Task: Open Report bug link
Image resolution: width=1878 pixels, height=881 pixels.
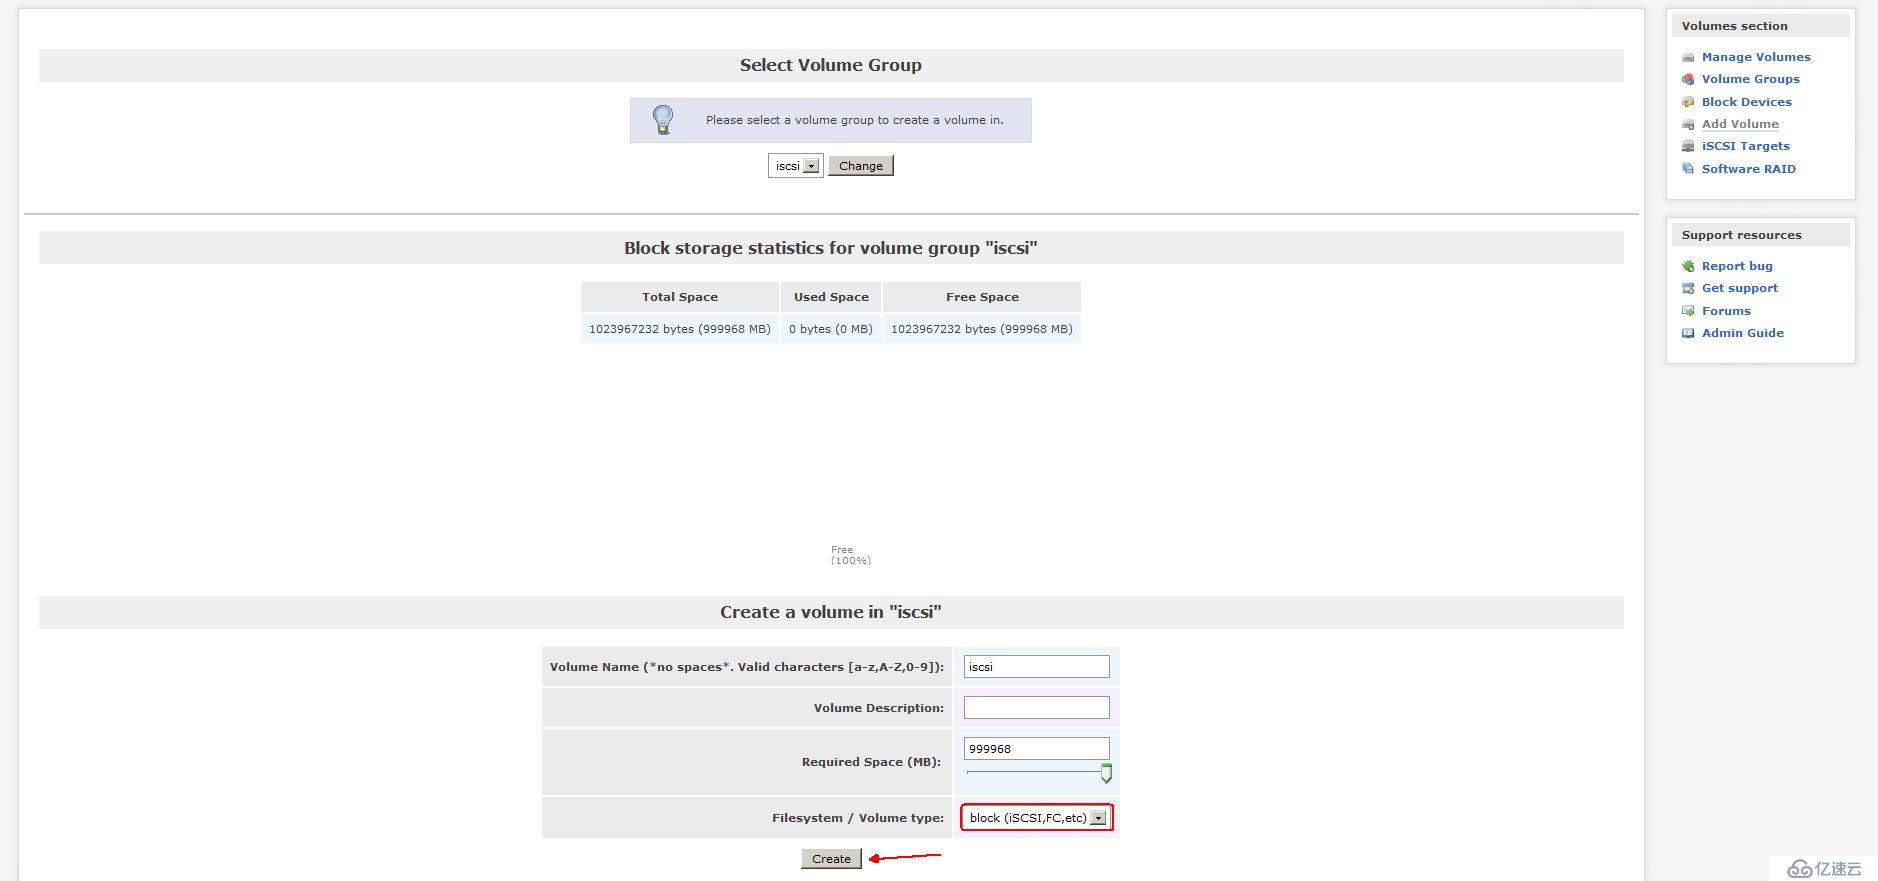Action: coord(1737,266)
